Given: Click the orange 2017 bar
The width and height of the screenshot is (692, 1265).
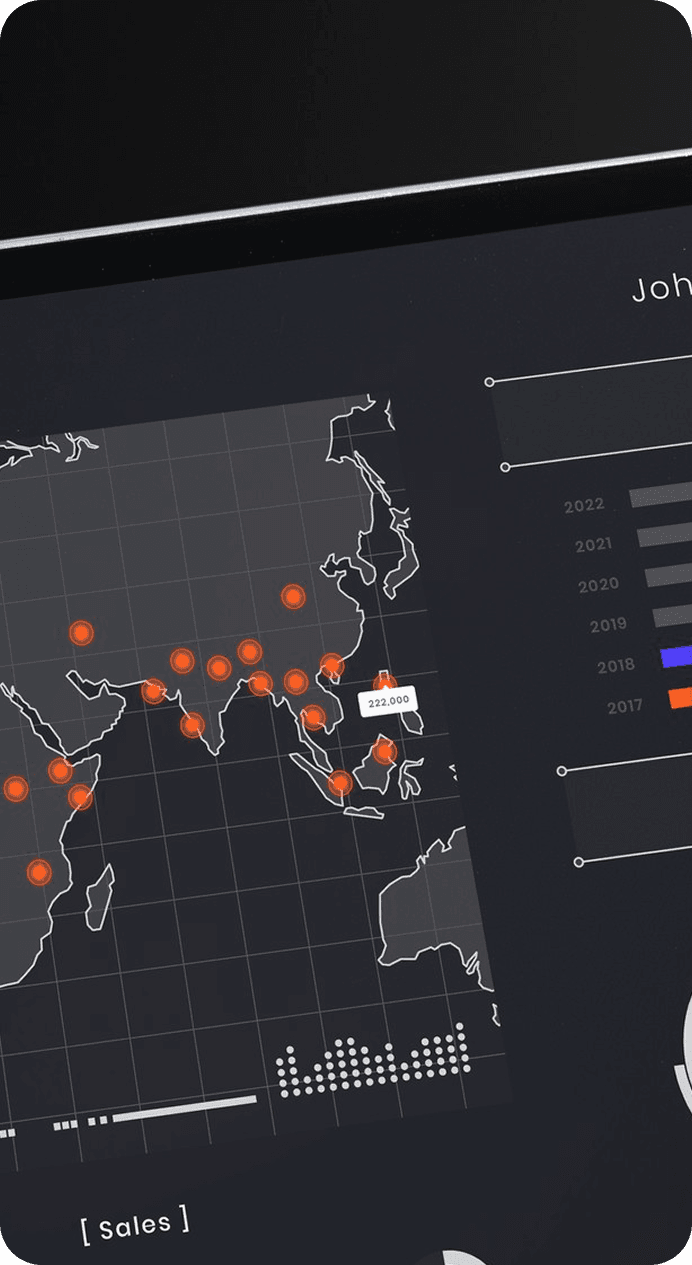Looking at the screenshot, I should (x=680, y=698).
